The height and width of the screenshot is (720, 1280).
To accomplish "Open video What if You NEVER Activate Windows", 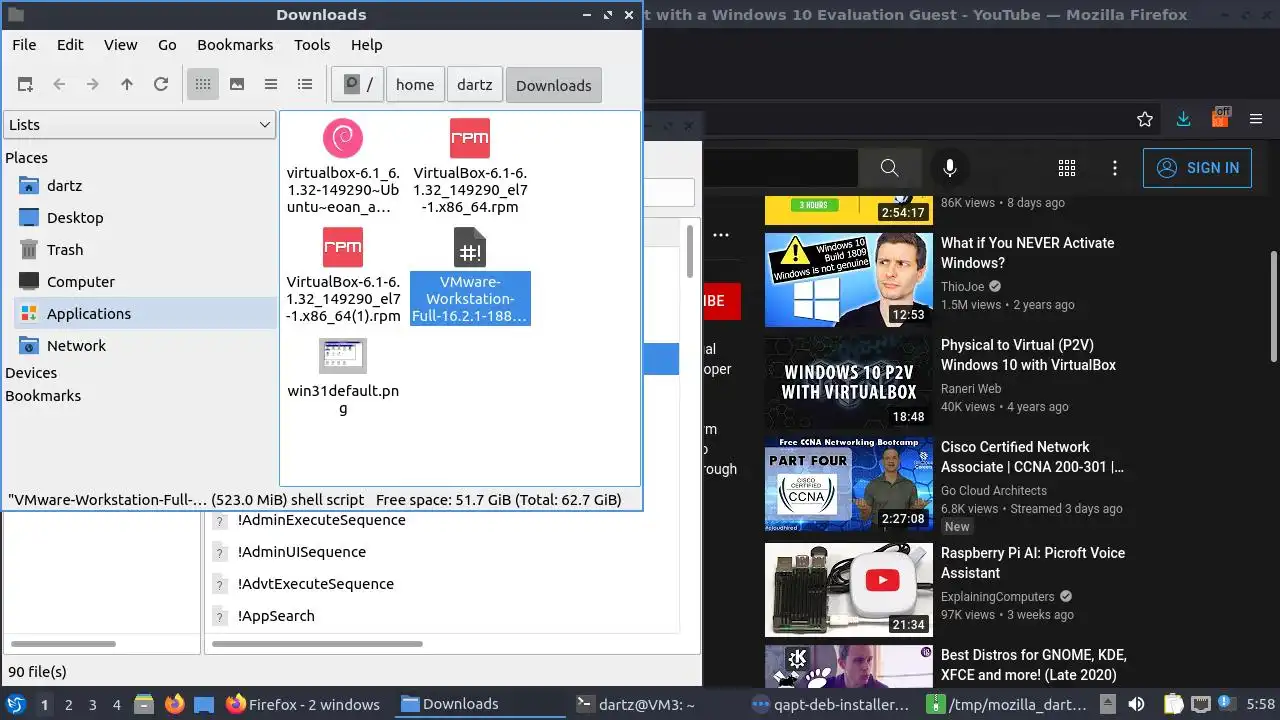I will (1027, 253).
